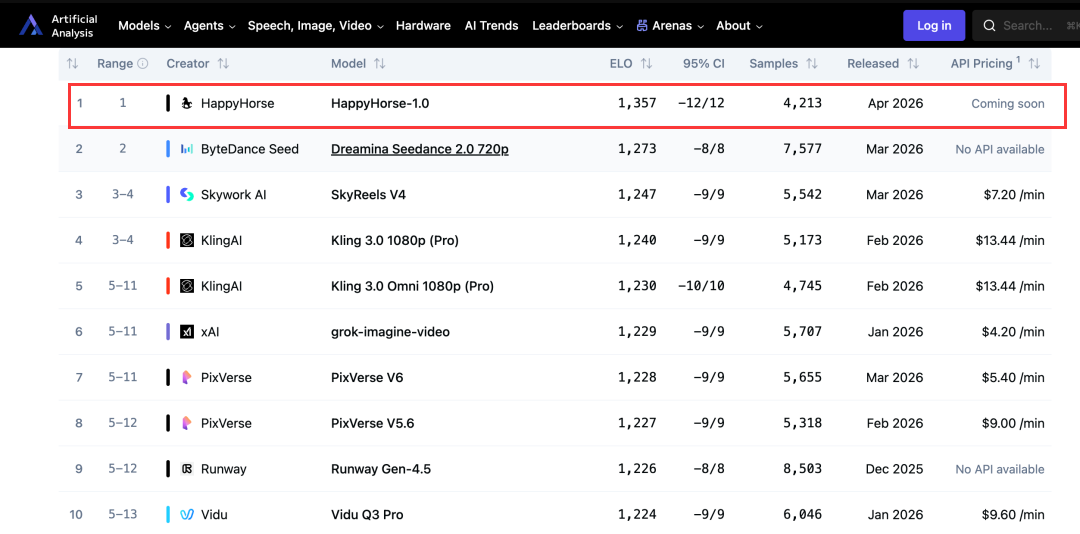
Task: Sort by Samples column arrows
Action: [x=812, y=64]
